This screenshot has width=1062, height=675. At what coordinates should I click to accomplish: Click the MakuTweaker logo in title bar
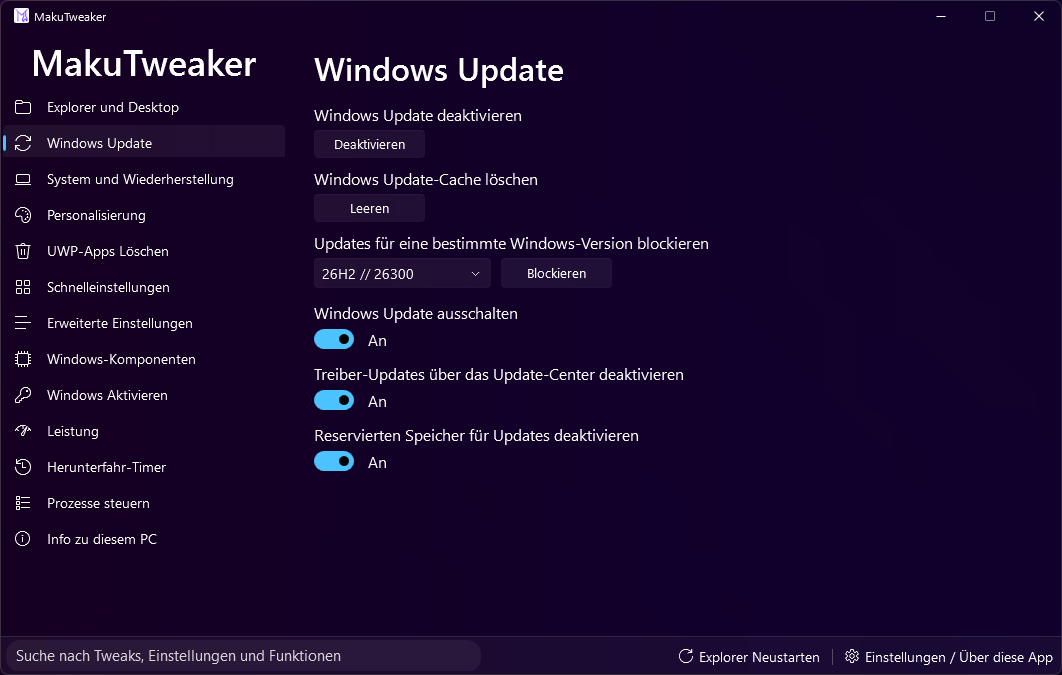(22, 16)
